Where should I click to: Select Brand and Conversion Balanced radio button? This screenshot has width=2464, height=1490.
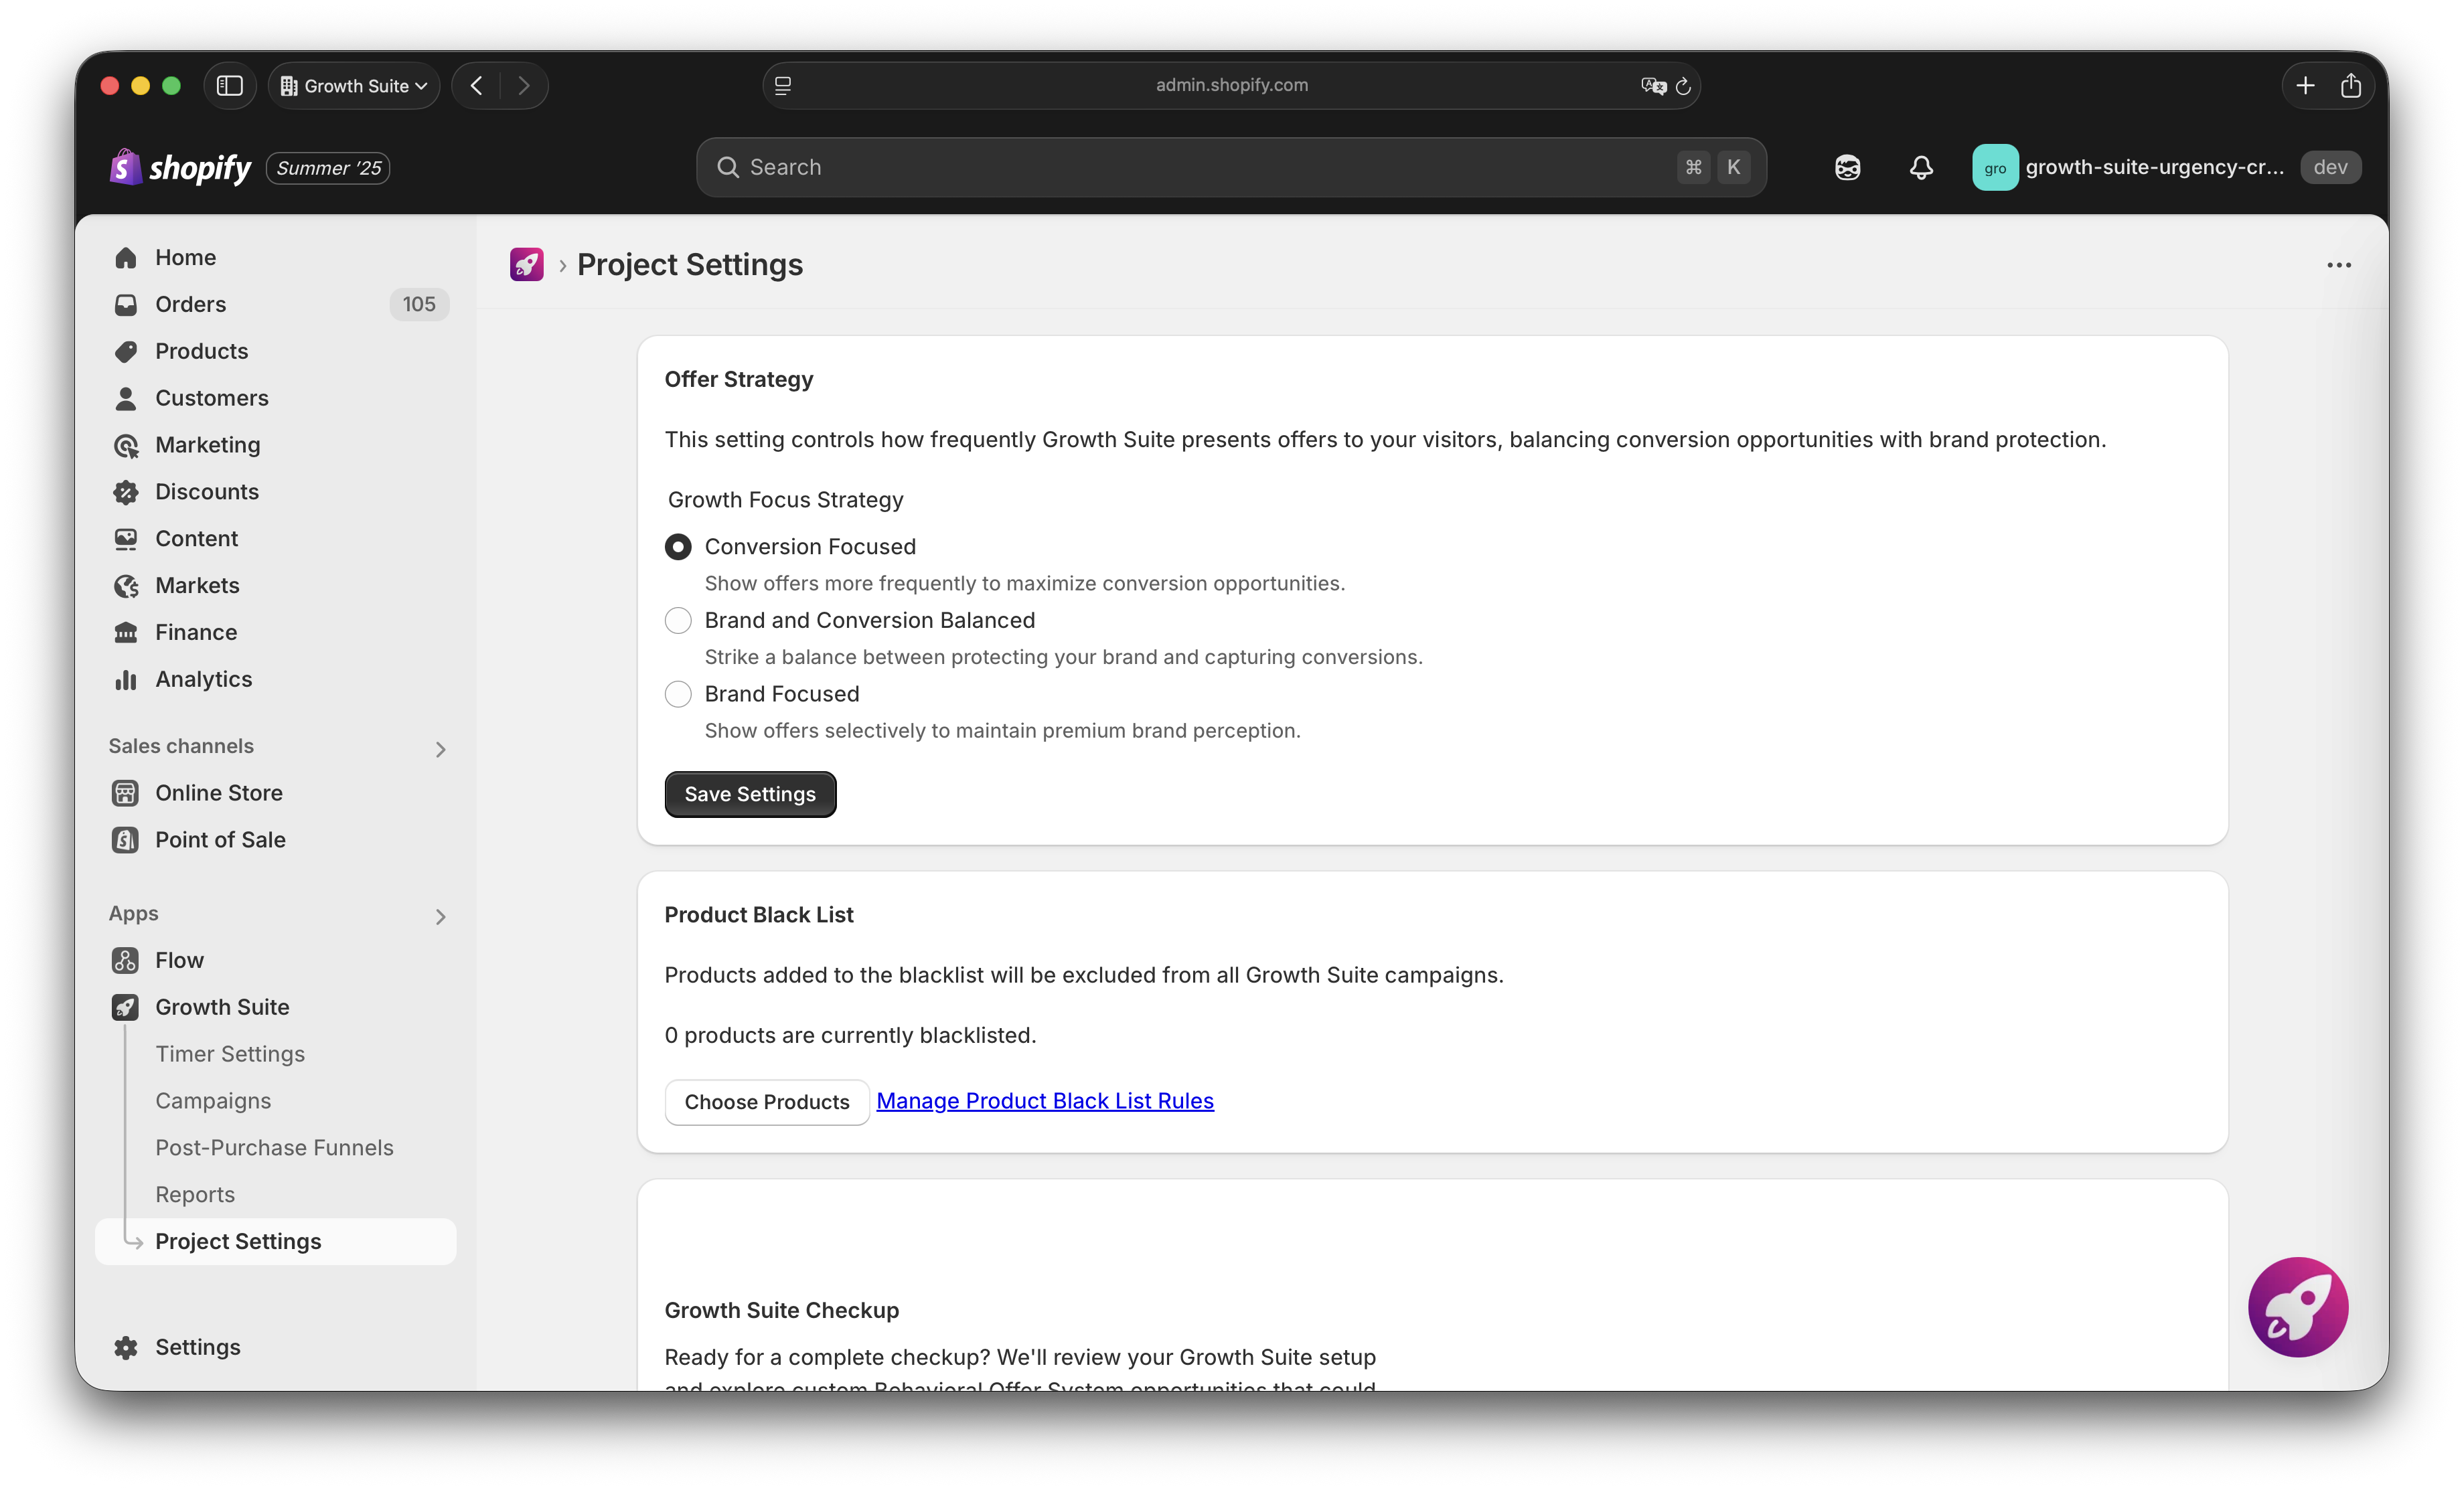coord(678,620)
